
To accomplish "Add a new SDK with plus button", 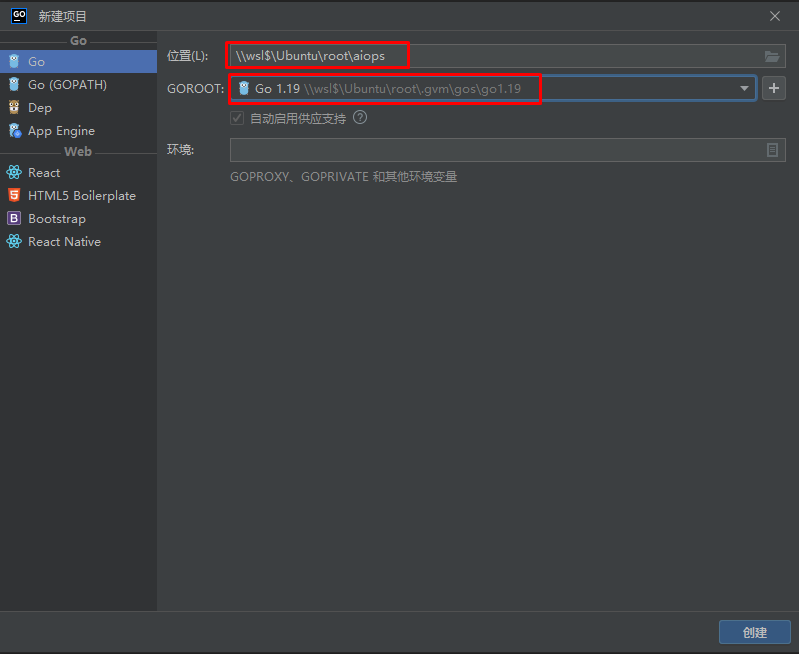I will (x=774, y=88).
